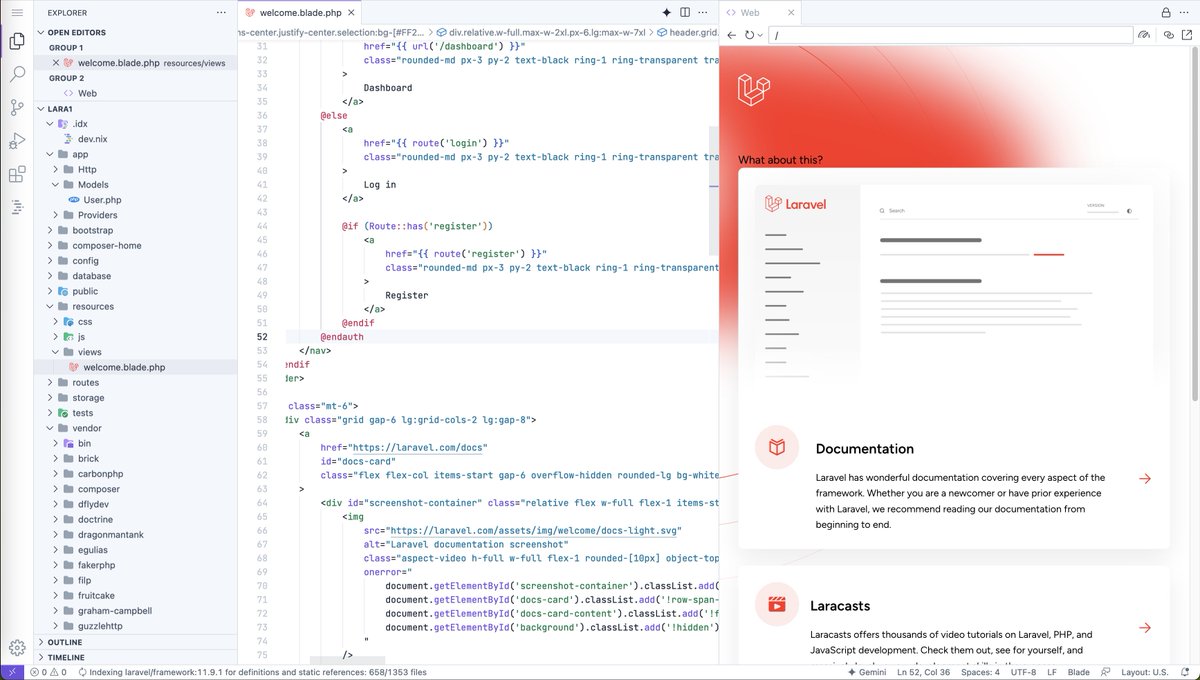The width and height of the screenshot is (1200, 680).
Task: Click the preview URL address field
Action: click(x=950, y=35)
